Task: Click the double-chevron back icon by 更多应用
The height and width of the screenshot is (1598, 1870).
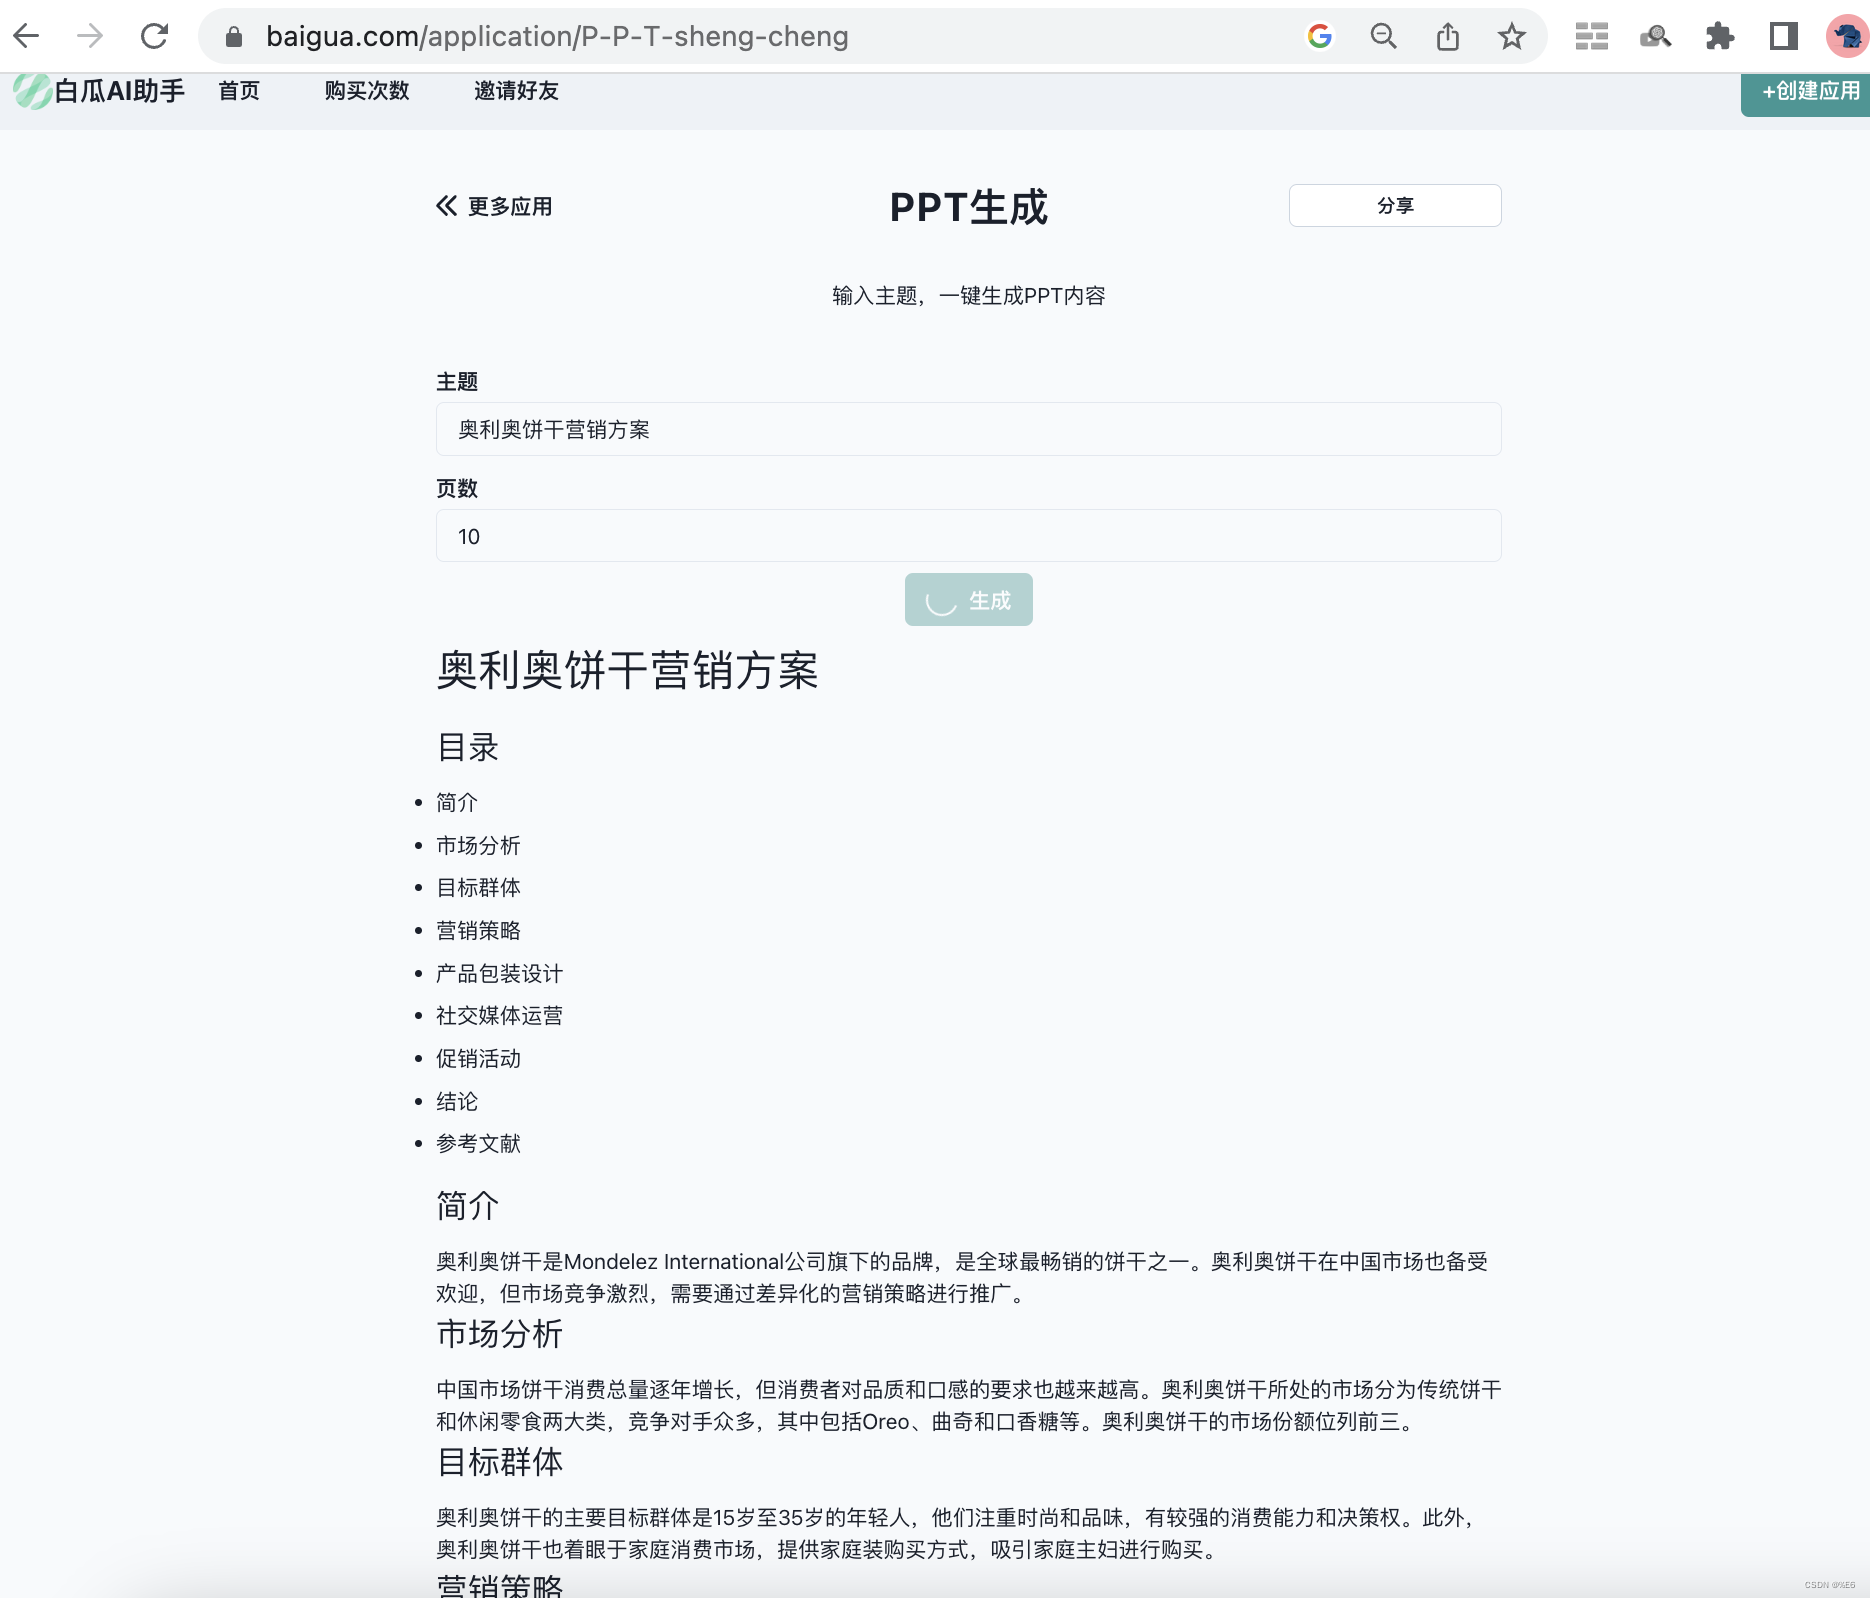Action: click(446, 206)
